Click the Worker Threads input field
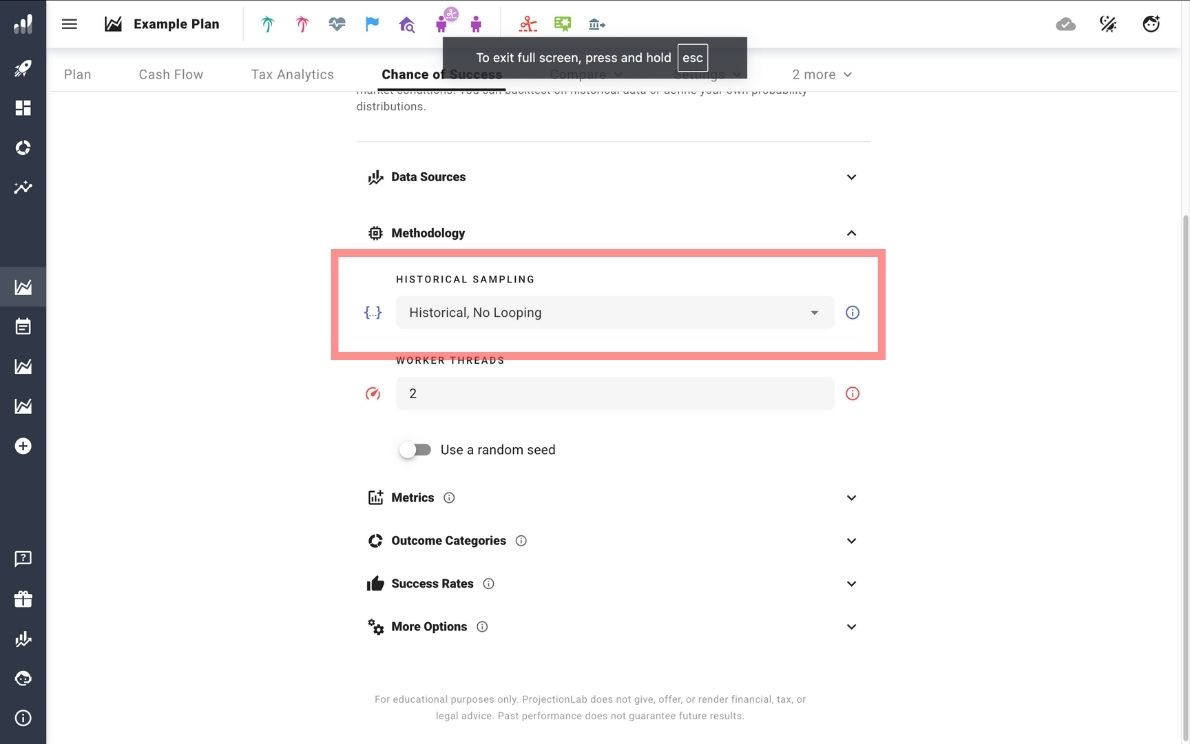This screenshot has width=1190, height=744. coord(614,394)
